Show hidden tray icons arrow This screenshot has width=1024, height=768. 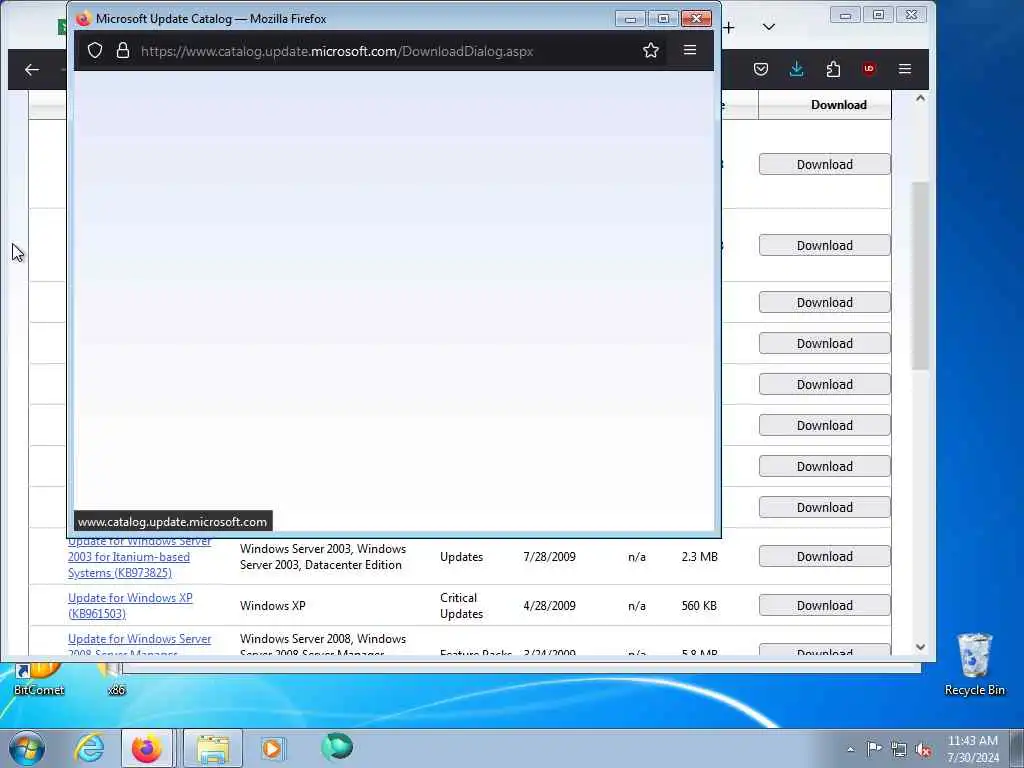pyautogui.click(x=850, y=749)
